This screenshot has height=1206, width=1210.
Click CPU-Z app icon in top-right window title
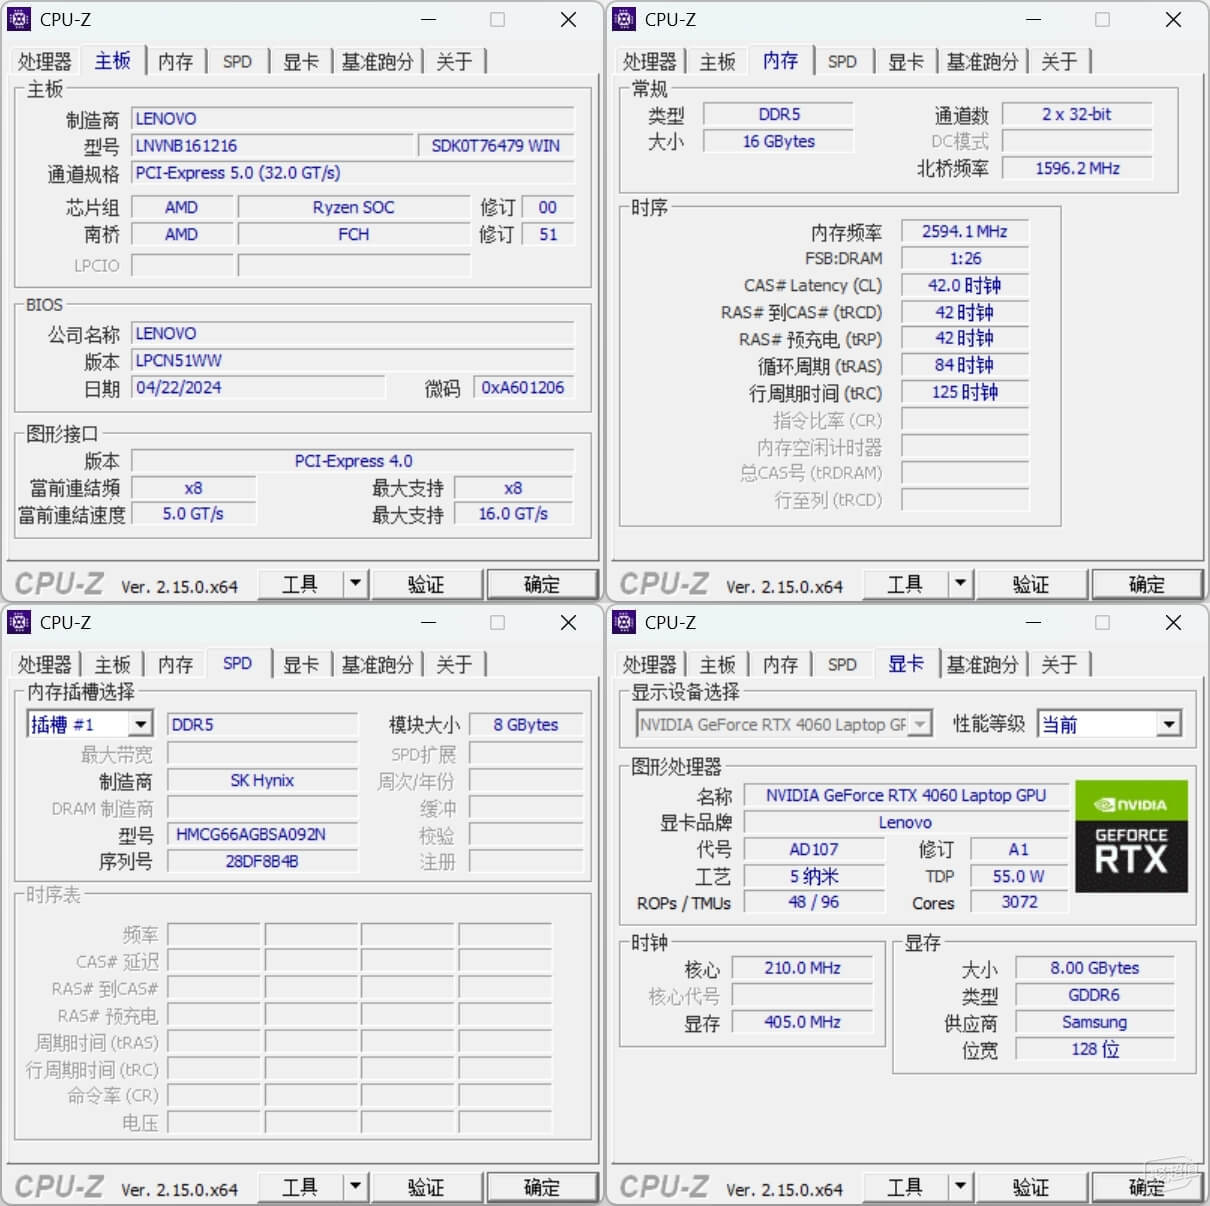[x=624, y=19]
